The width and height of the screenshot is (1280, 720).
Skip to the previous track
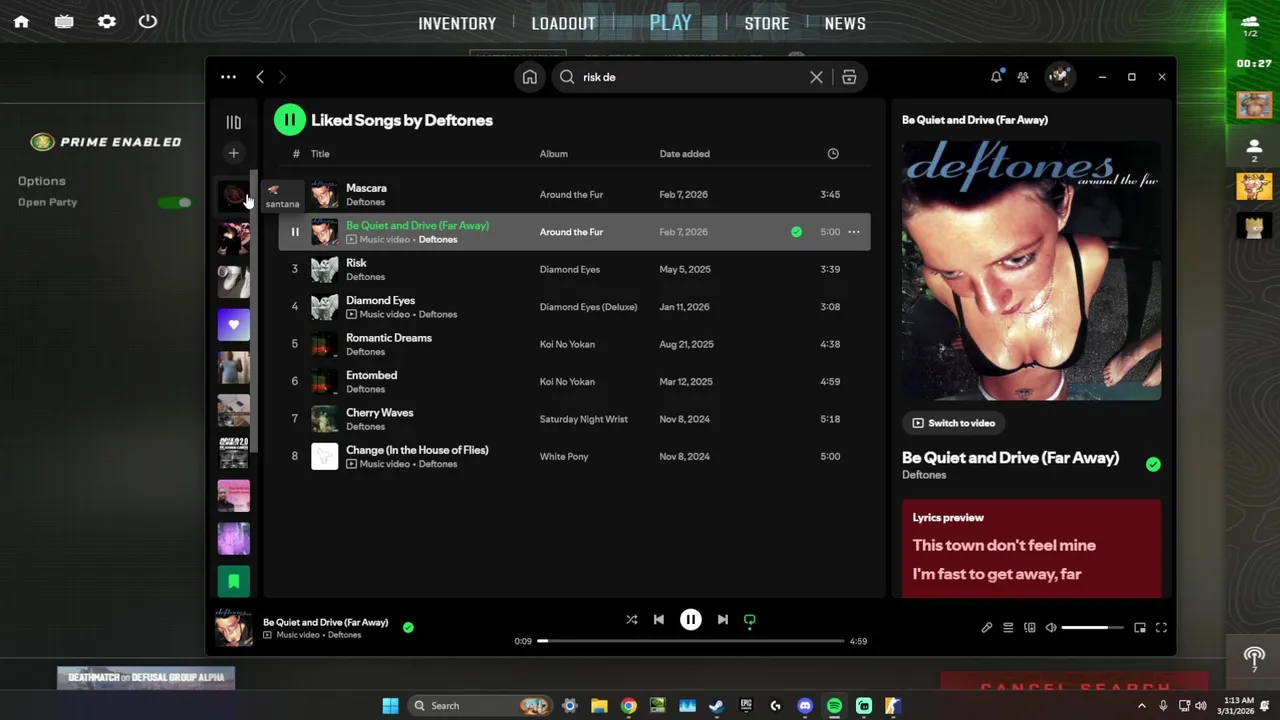(x=658, y=620)
